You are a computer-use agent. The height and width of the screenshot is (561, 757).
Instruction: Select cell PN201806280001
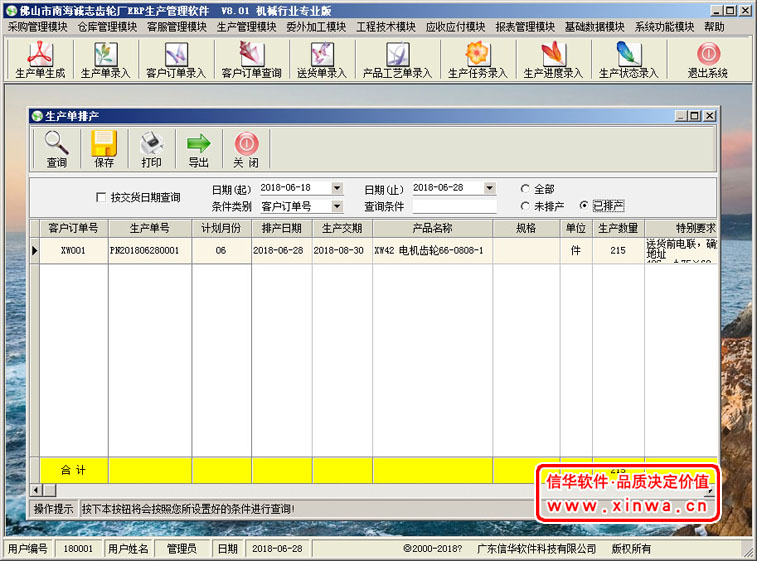click(x=150, y=251)
